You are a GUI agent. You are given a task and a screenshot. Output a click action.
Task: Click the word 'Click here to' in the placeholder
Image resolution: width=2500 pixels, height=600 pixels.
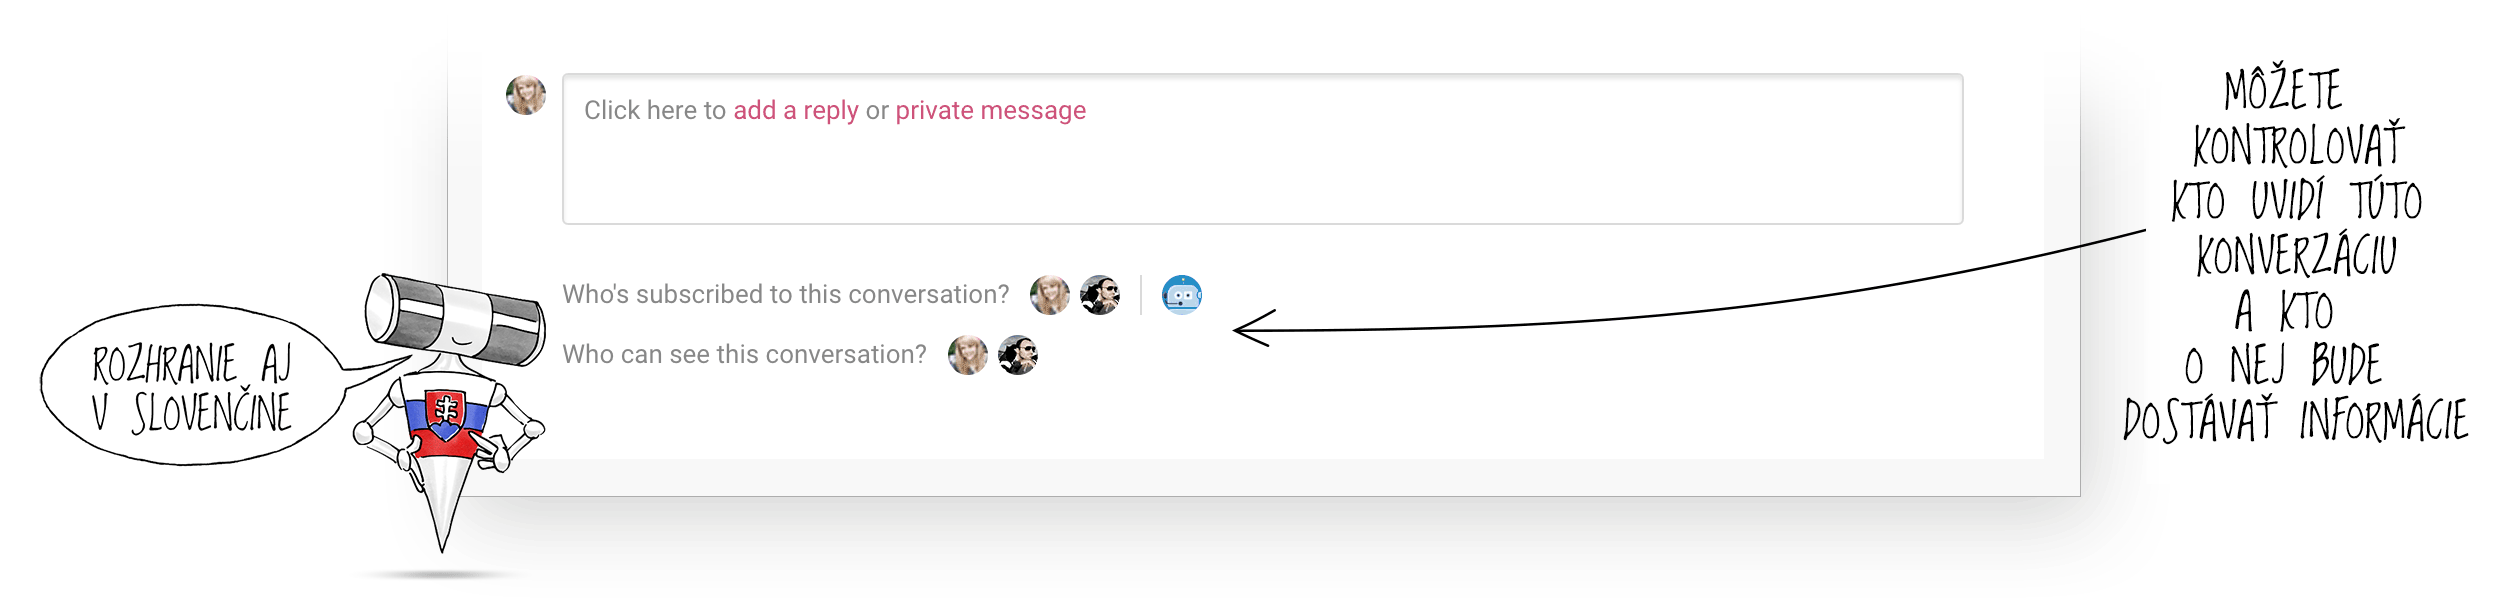(x=655, y=110)
